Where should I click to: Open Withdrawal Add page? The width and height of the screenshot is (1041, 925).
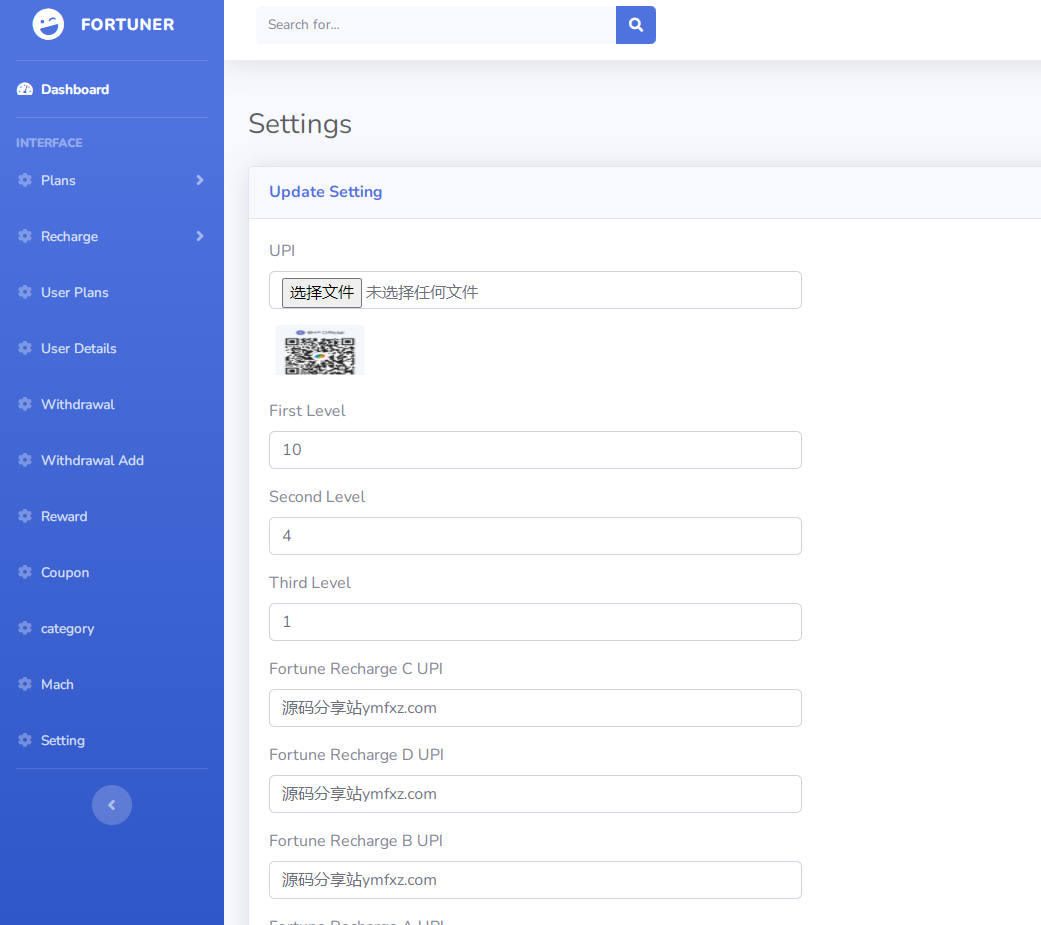pos(92,461)
